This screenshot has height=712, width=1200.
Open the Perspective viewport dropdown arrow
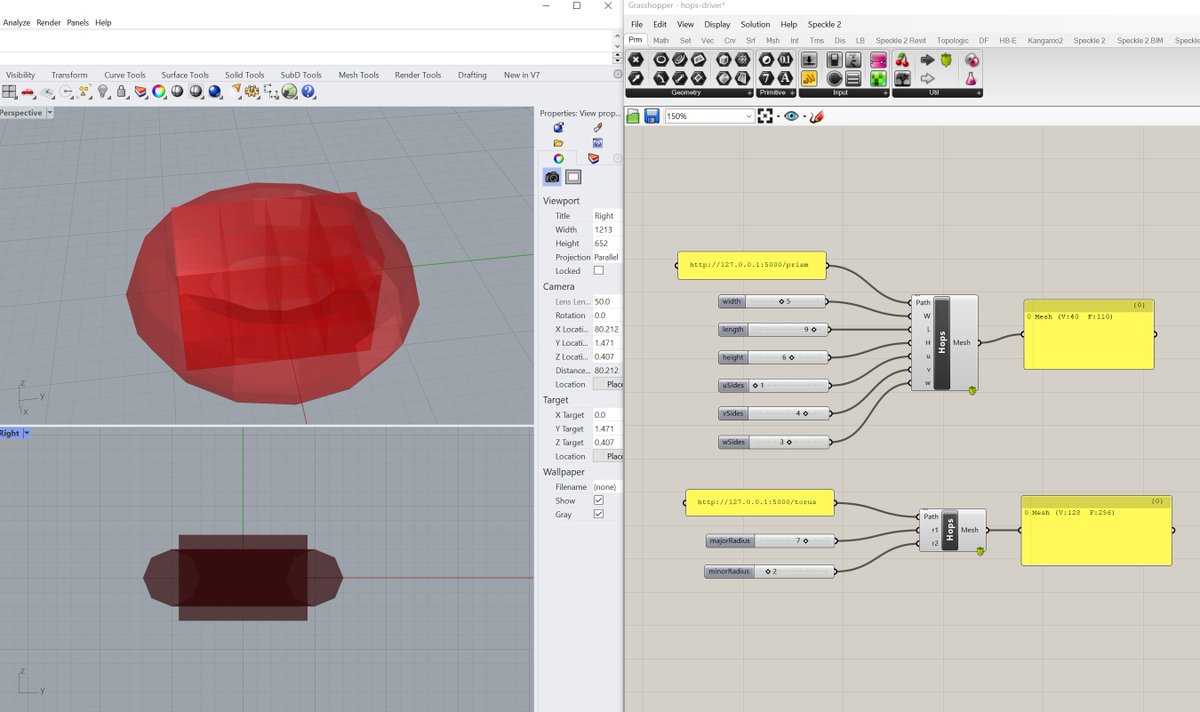50,113
